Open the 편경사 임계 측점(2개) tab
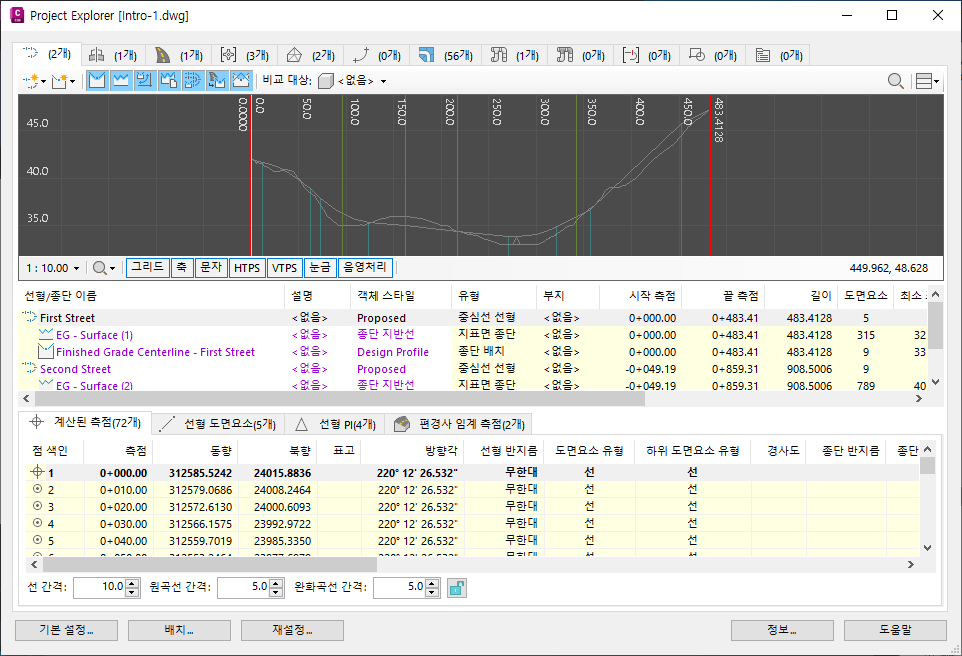Image resolution: width=962 pixels, height=656 pixels. click(460, 424)
